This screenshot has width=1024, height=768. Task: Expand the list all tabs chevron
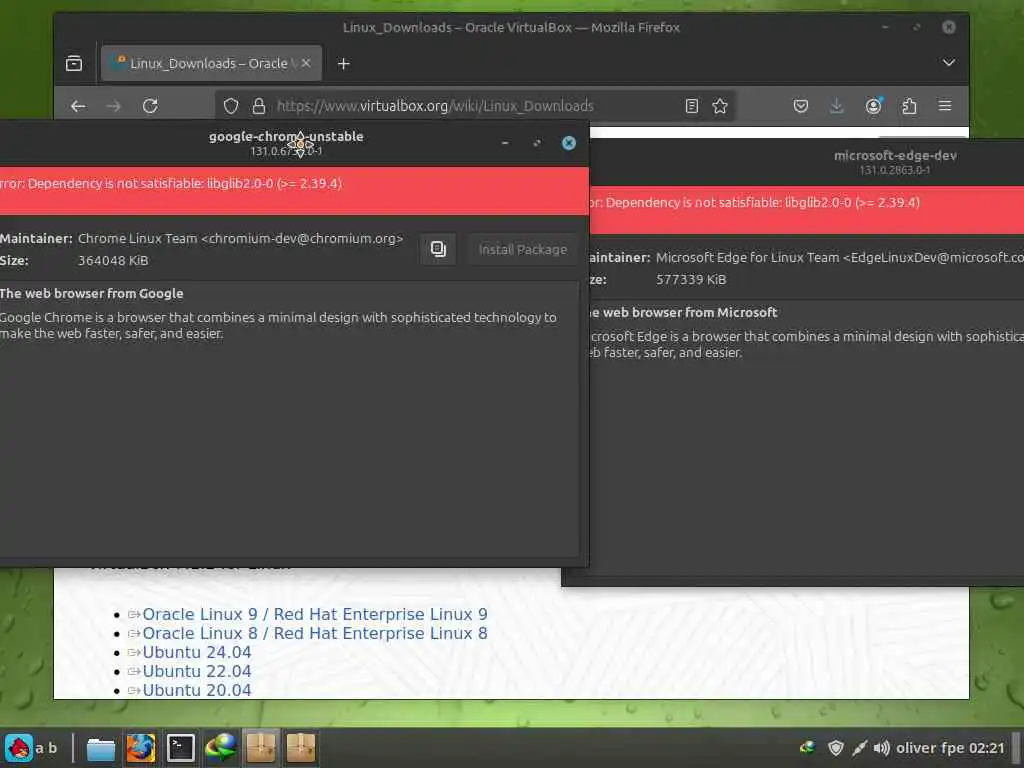point(949,63)
